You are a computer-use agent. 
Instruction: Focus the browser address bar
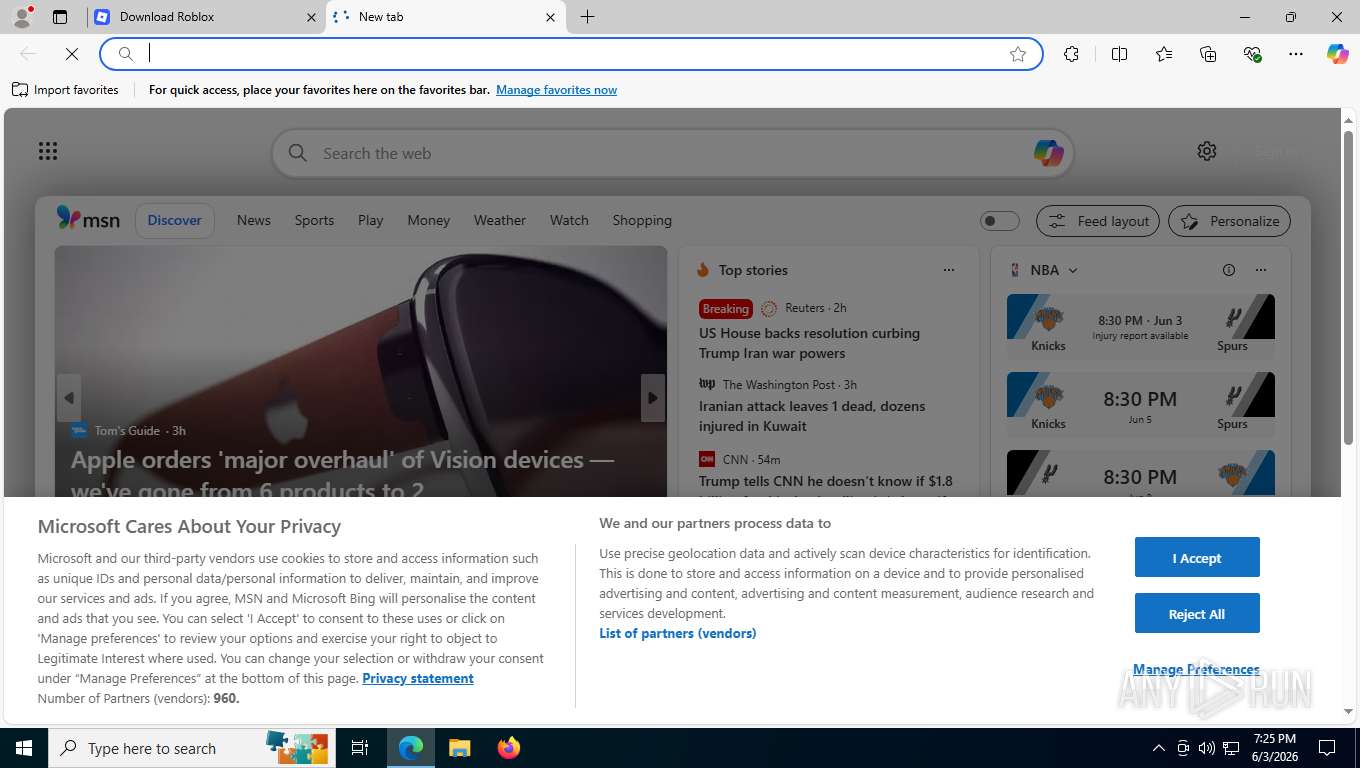click(570, 54)
